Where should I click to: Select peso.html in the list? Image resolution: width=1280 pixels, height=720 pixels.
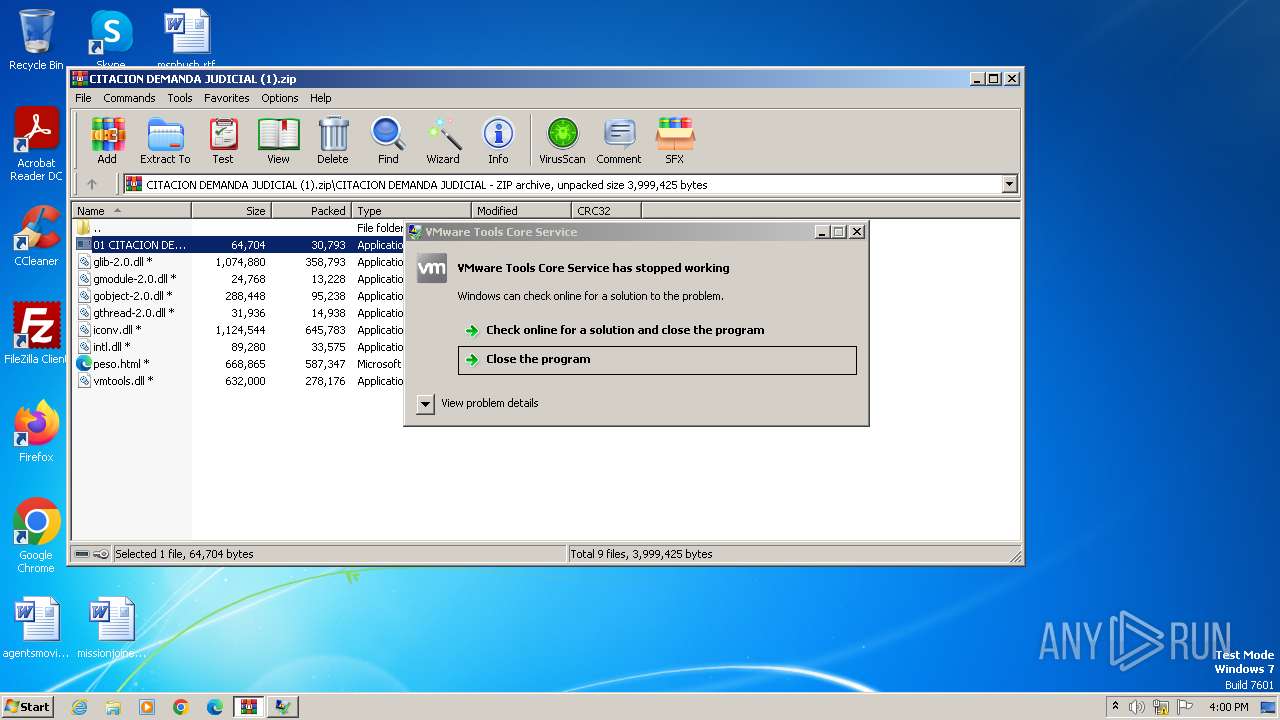pos(238,364)
